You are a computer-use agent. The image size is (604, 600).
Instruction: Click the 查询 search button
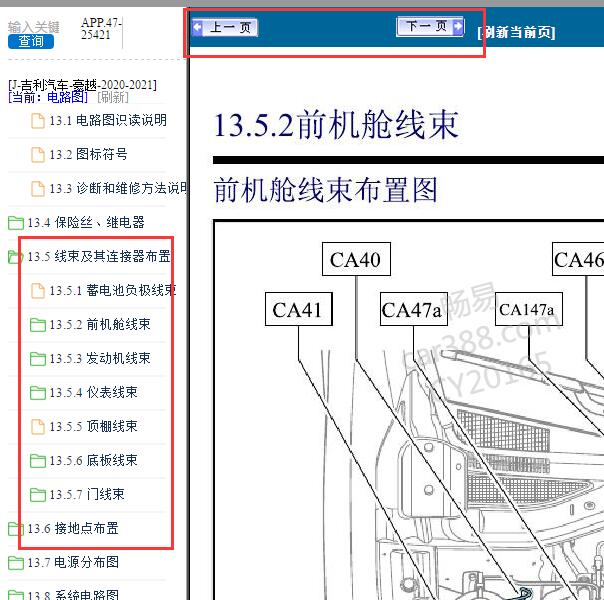coord(30,41)
